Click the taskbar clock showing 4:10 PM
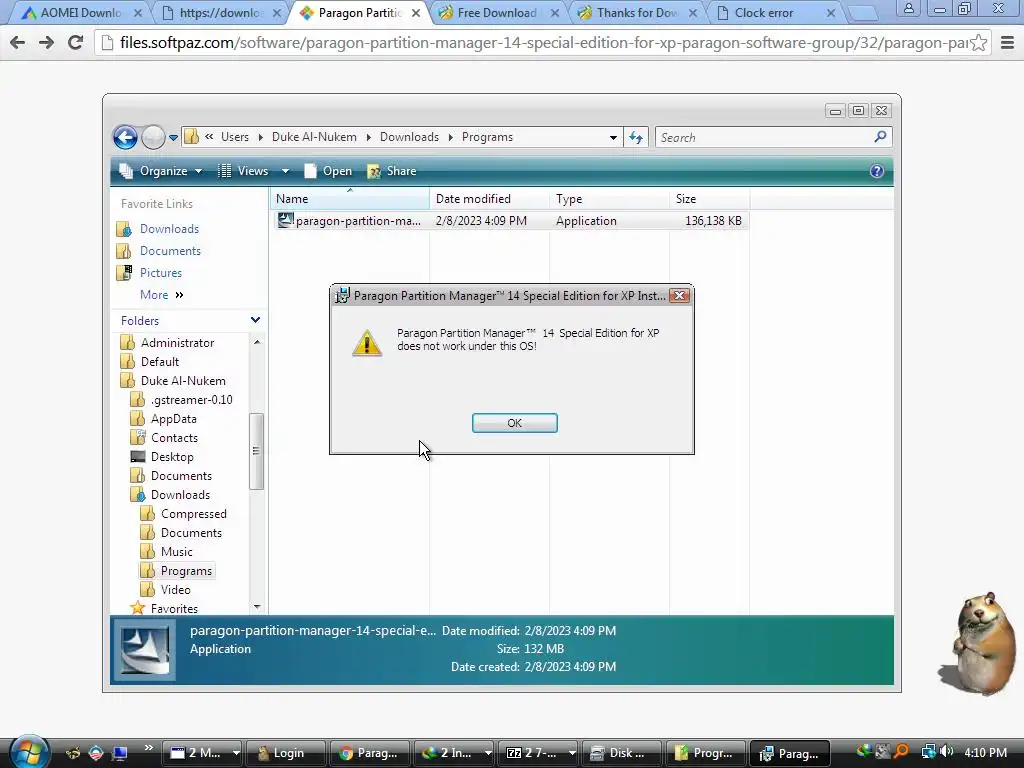The width and height of the screenshot is (1024, 768). 985,753
